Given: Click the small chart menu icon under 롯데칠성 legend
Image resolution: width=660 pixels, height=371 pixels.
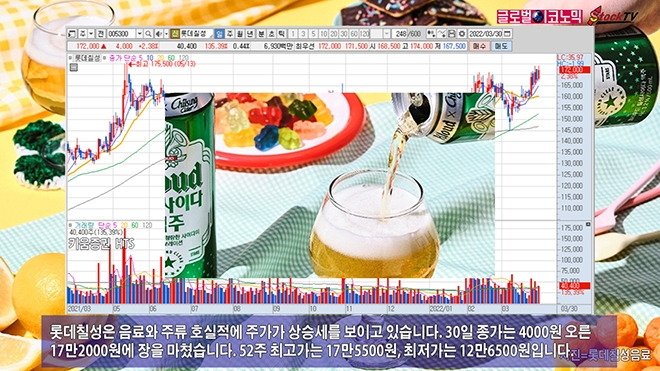Looking at the screenshot, I should tap(74, 67).
